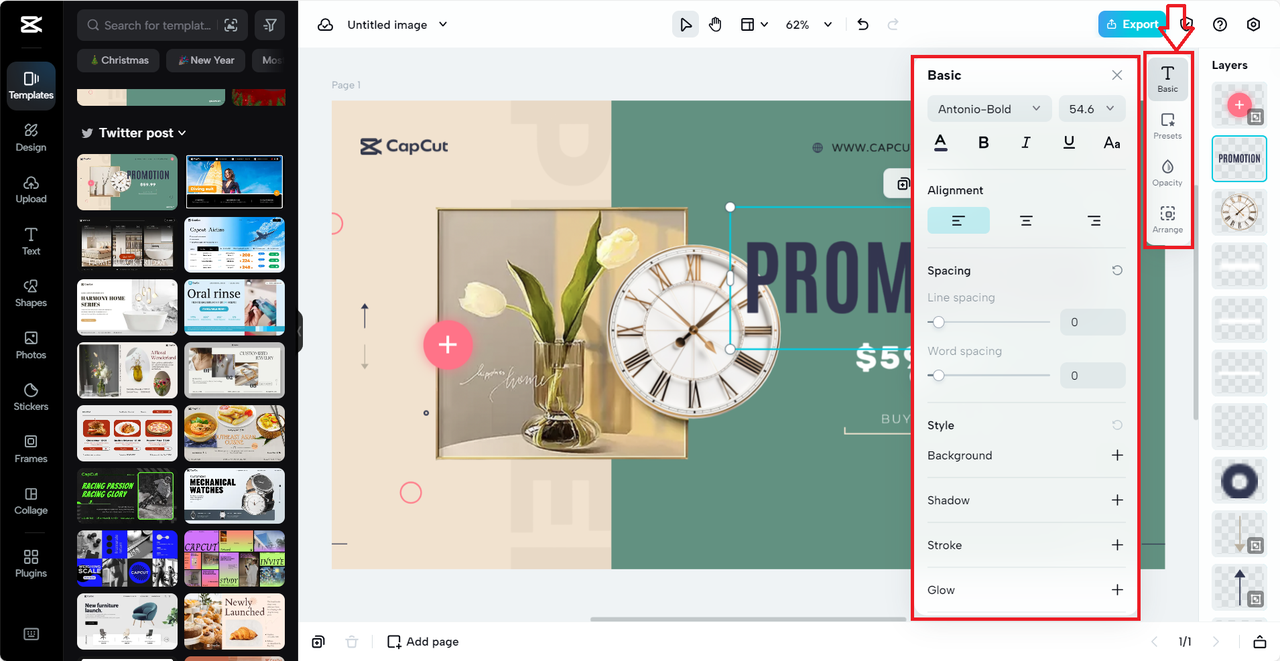Select the Christmas category chip
Image resolution: width=1280 pixels, height=661 pixels.
click(x=119, y=60)
